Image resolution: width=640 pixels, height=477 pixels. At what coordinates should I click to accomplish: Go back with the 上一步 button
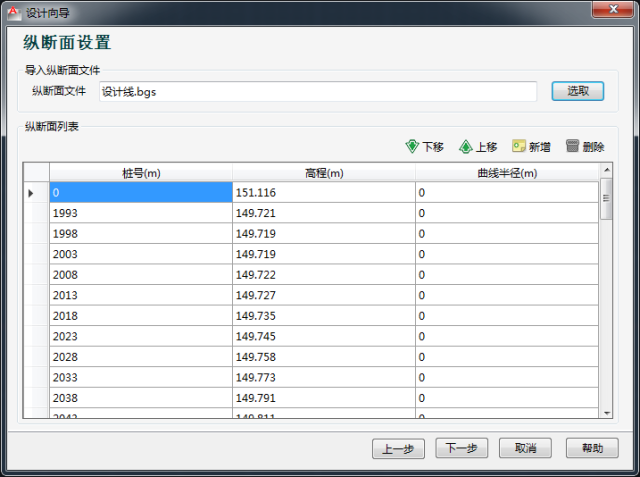[399, 448]
